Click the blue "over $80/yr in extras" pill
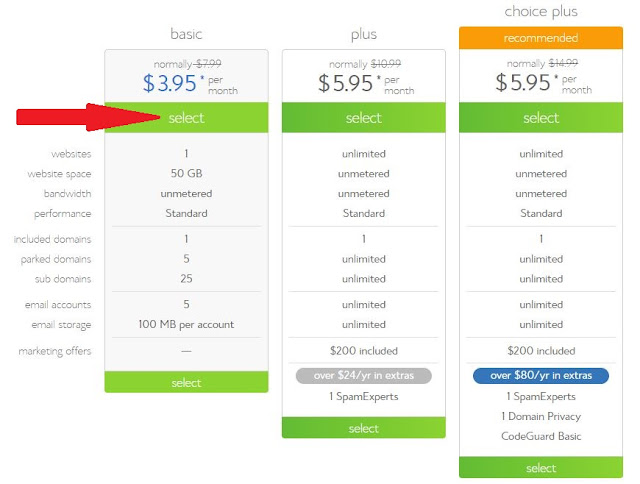640x484 pixels. 541,376
